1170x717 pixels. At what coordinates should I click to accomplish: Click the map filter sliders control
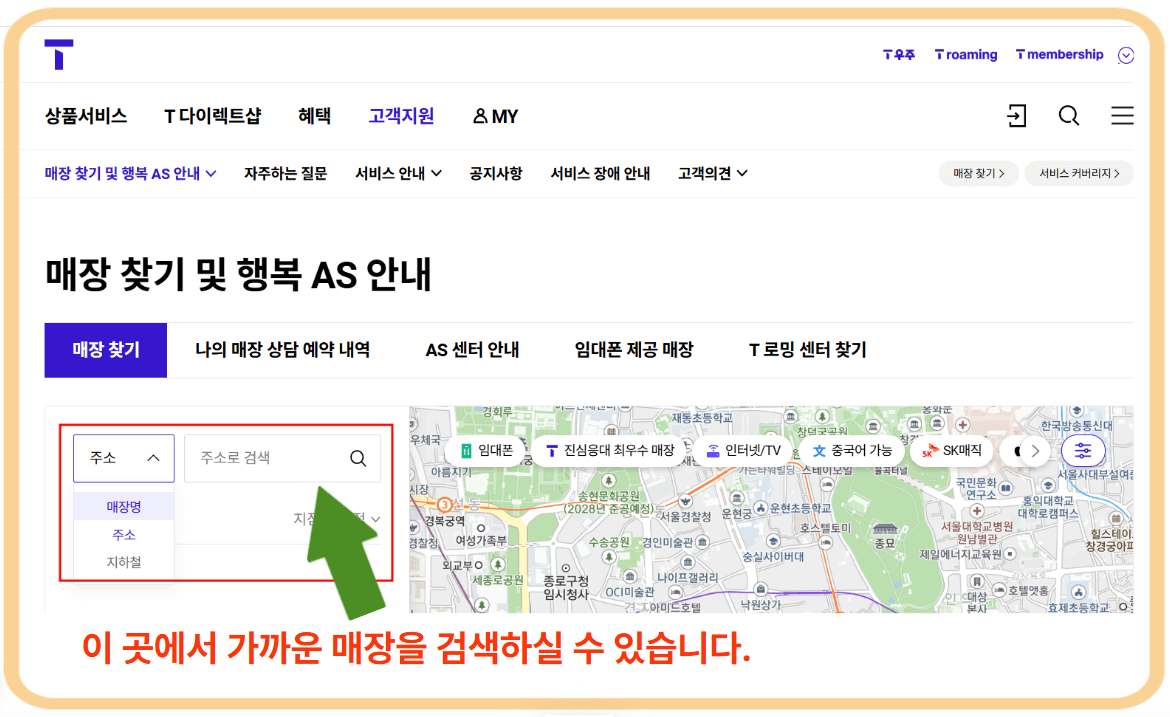[1082, 451]
